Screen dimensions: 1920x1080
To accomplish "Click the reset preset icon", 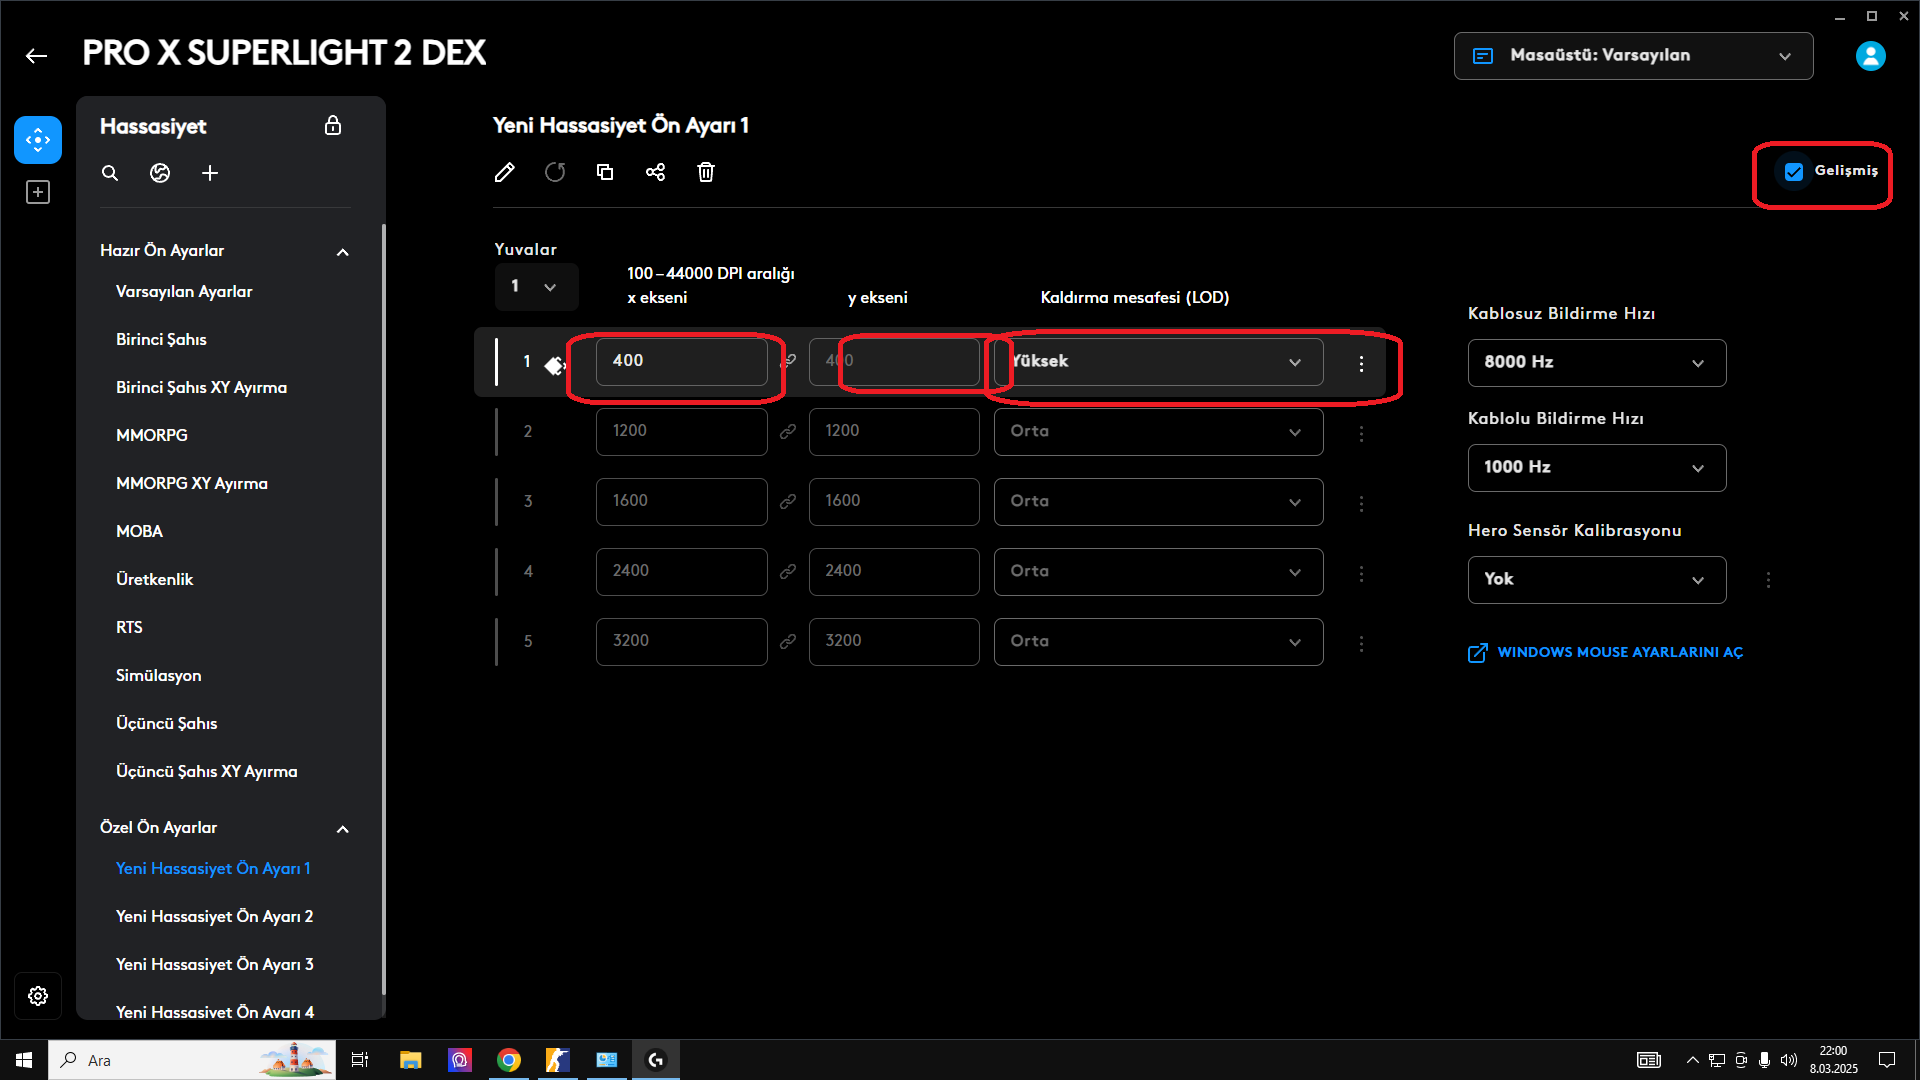I will tap(555, 172).
